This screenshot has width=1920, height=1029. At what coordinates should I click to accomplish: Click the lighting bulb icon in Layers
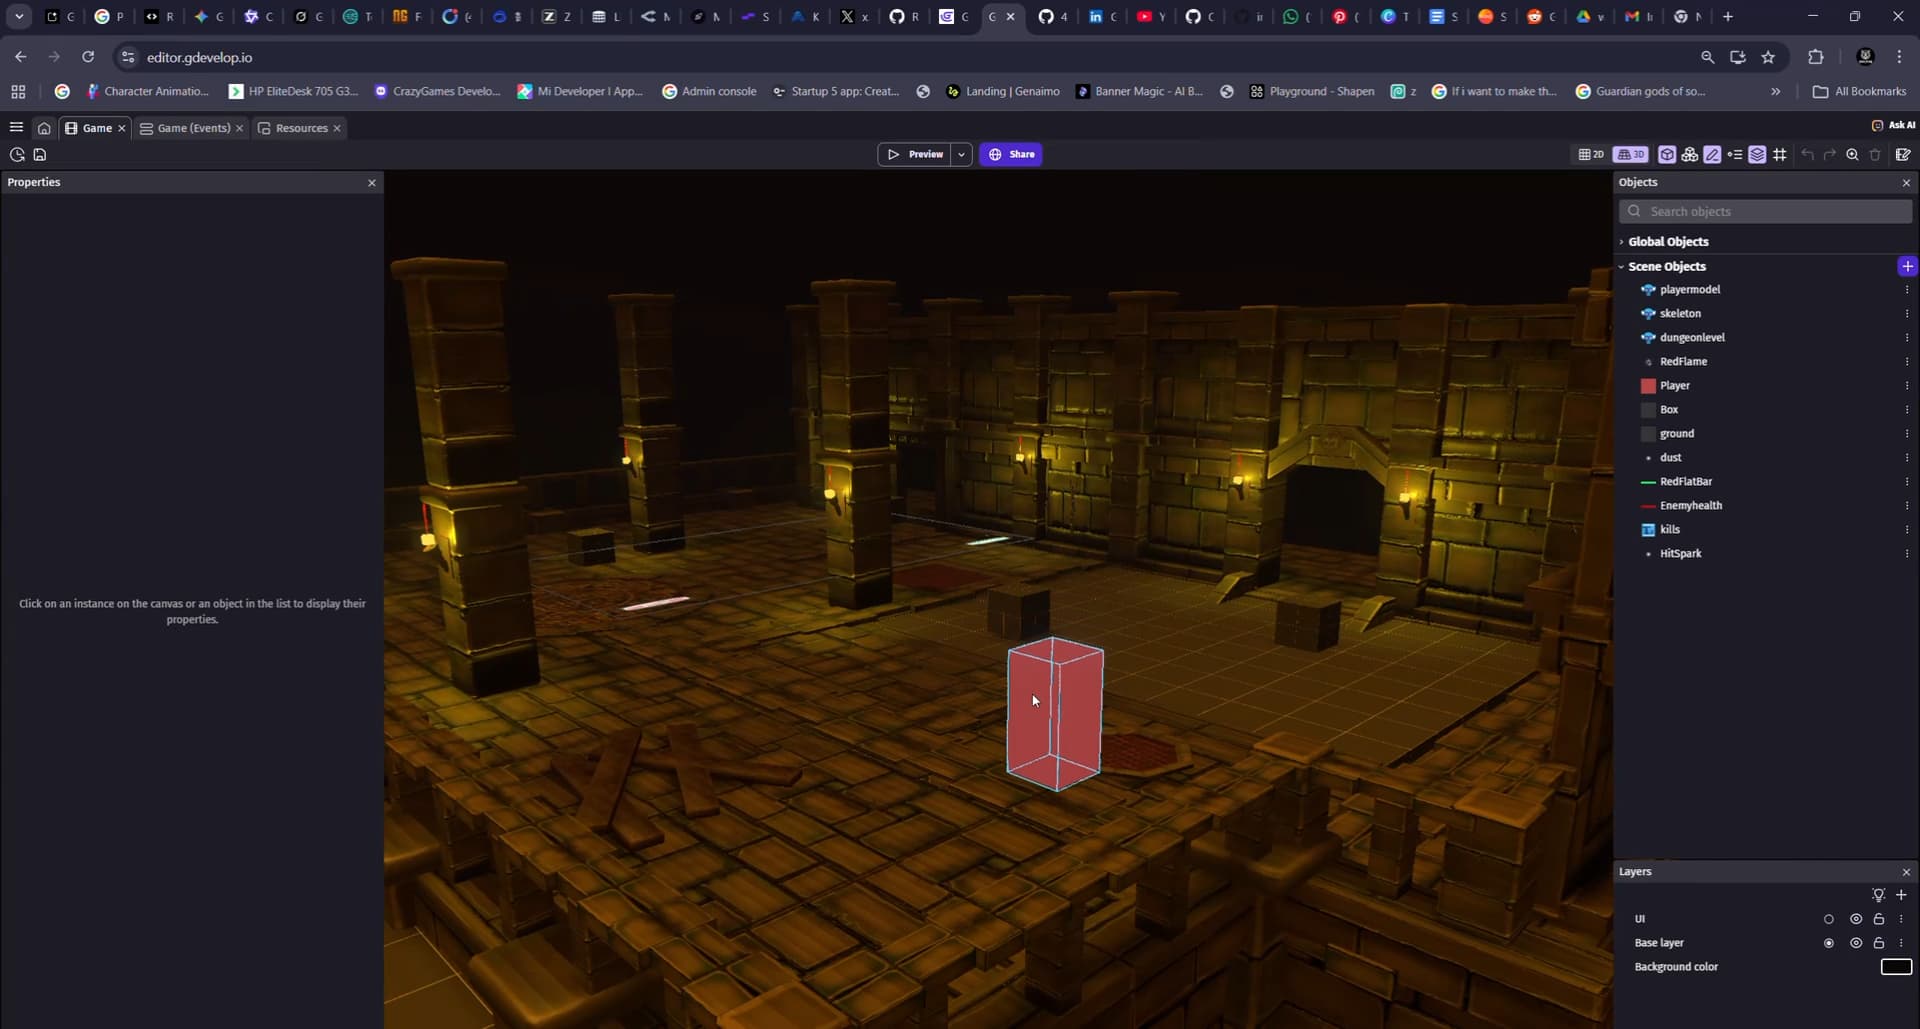[x=1878, y=895]
